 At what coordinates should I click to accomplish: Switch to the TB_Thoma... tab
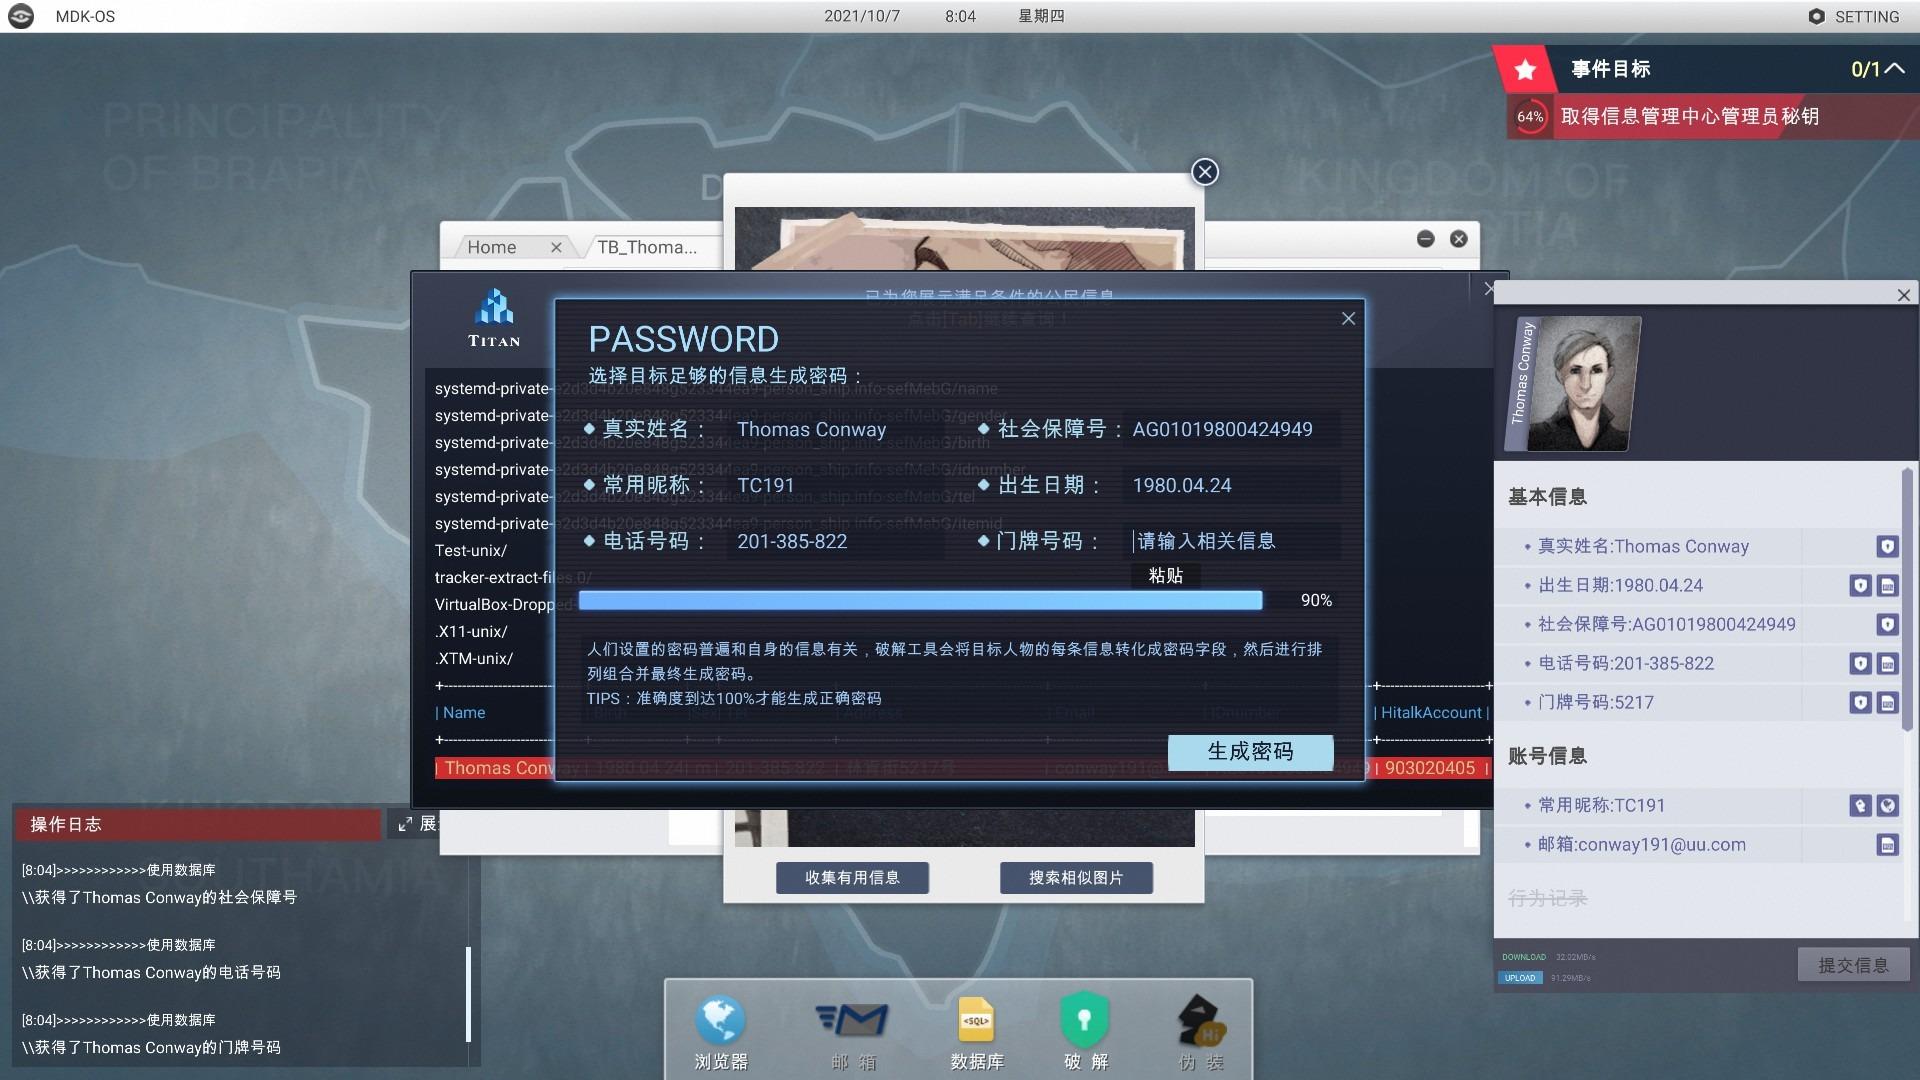[647, 247]
